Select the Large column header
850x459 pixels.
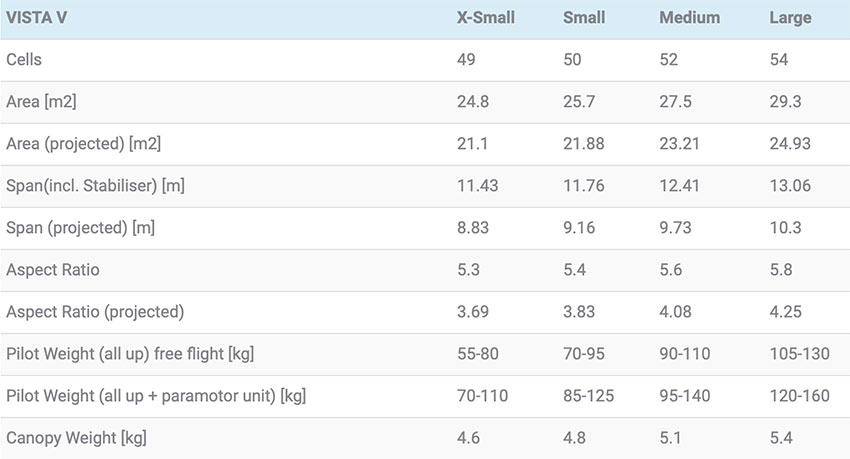pyautogui.click(x=790, y=18)
